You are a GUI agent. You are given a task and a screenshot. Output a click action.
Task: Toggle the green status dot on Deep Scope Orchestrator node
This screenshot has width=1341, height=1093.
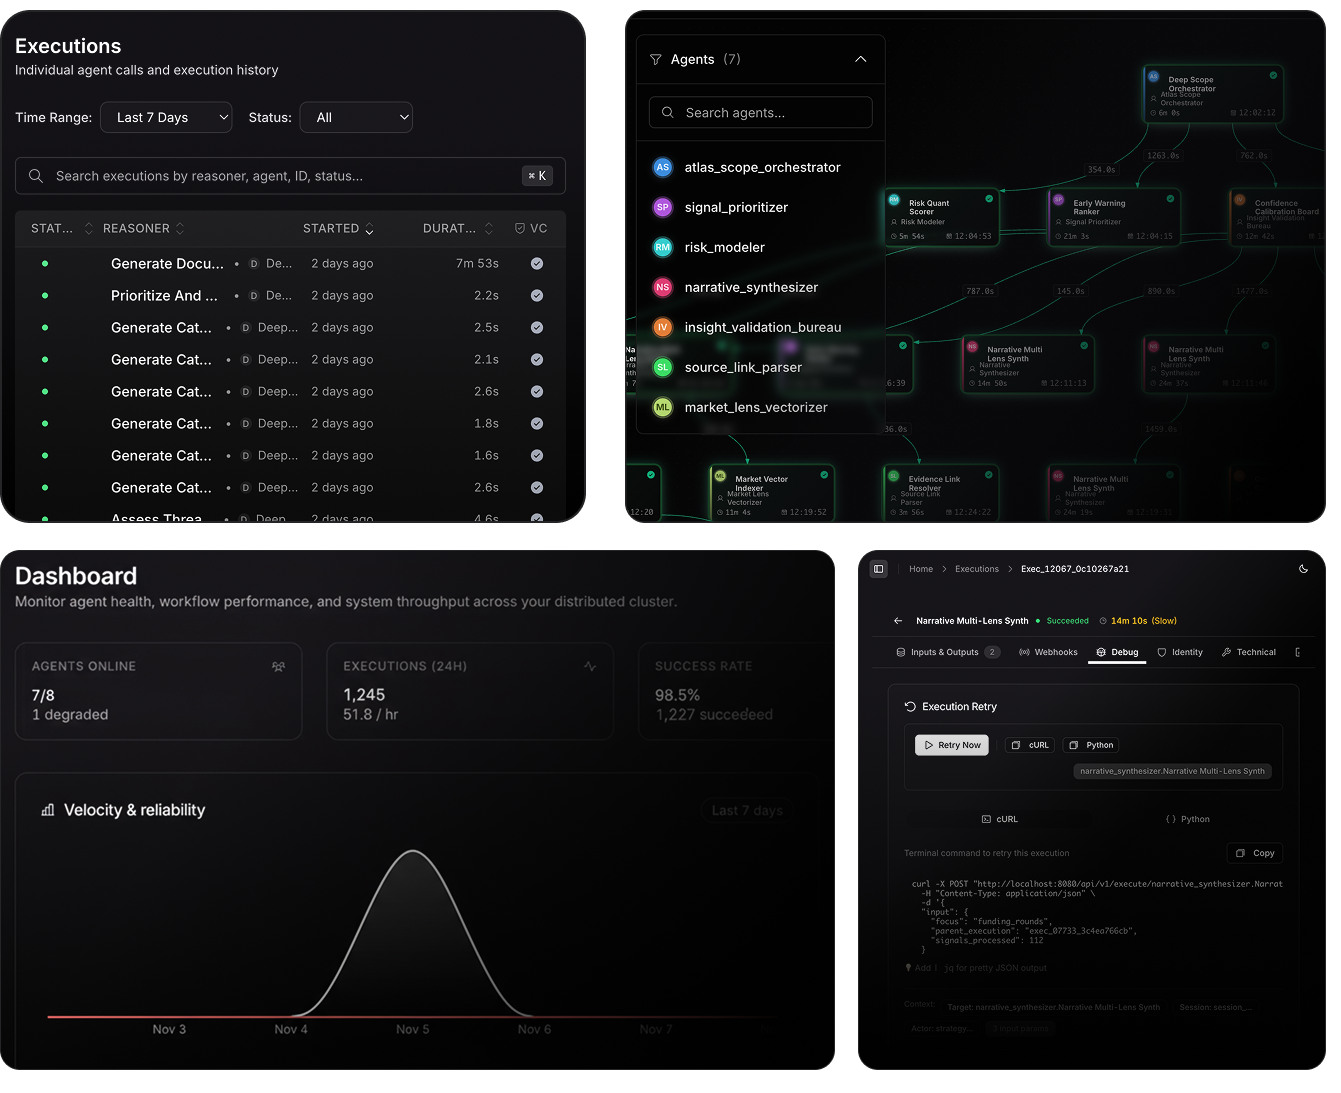[1273, 75]
